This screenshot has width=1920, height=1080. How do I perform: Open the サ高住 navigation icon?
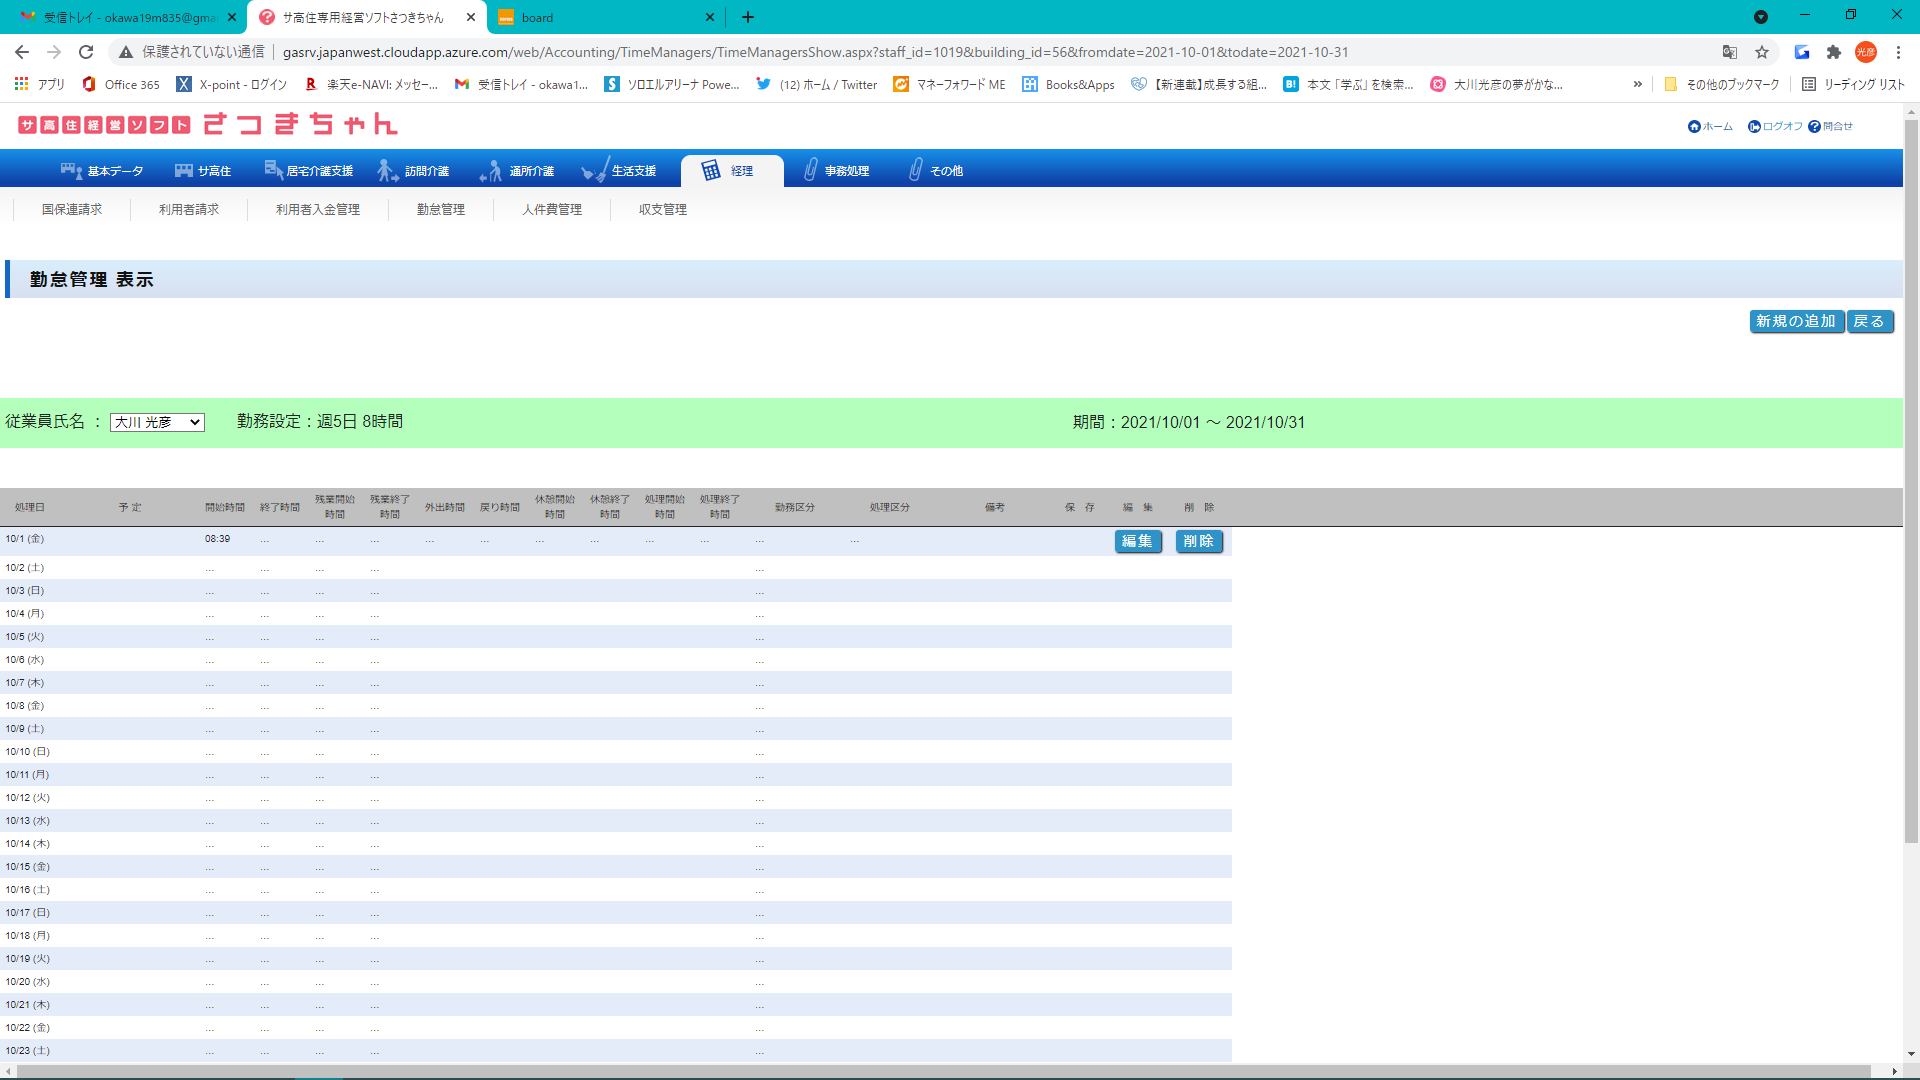tap(184, 170)
